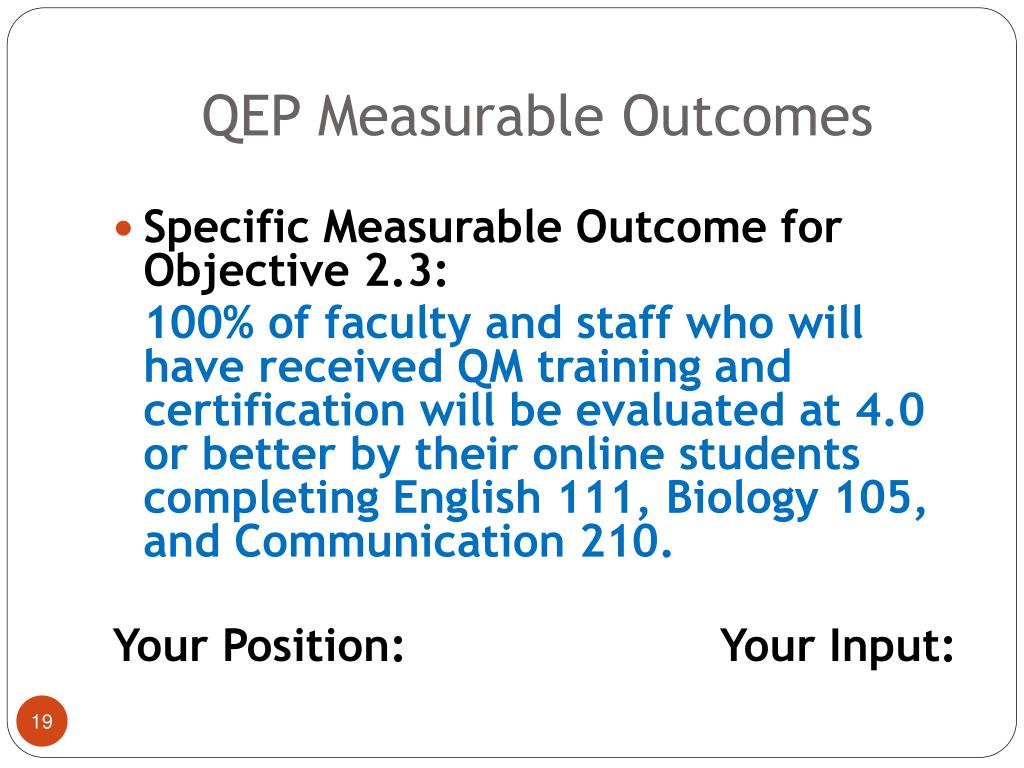Click the heading text Objective 2.3:

click(295, 271)
